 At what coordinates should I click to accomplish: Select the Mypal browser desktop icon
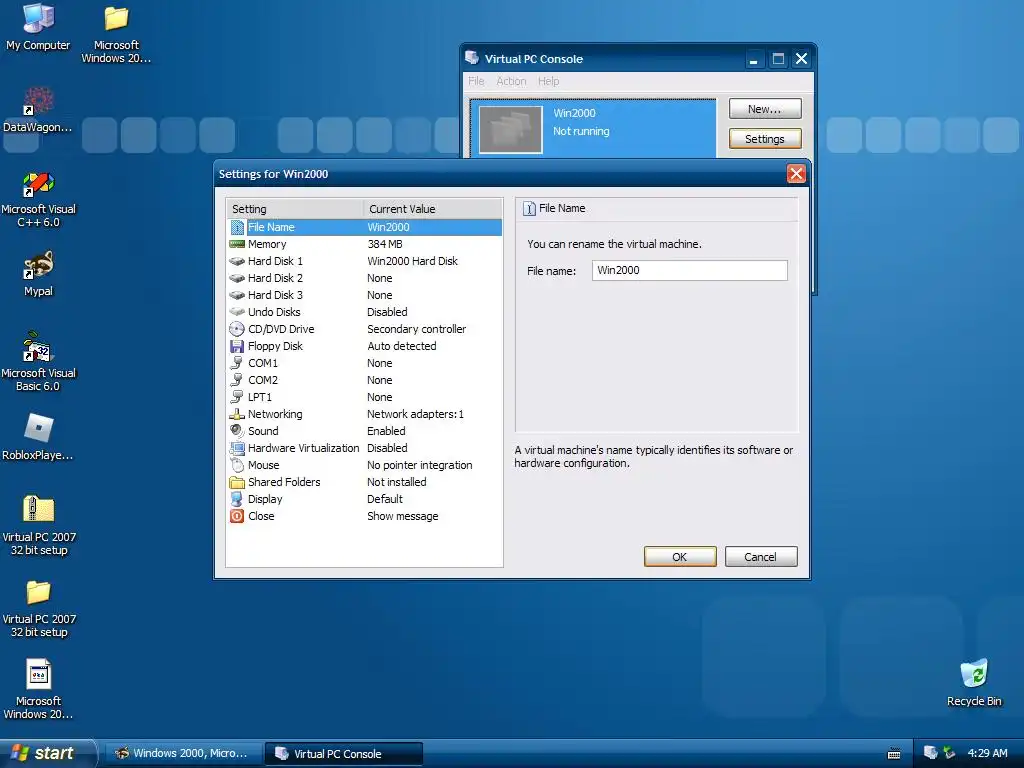[x=39, y=274]
